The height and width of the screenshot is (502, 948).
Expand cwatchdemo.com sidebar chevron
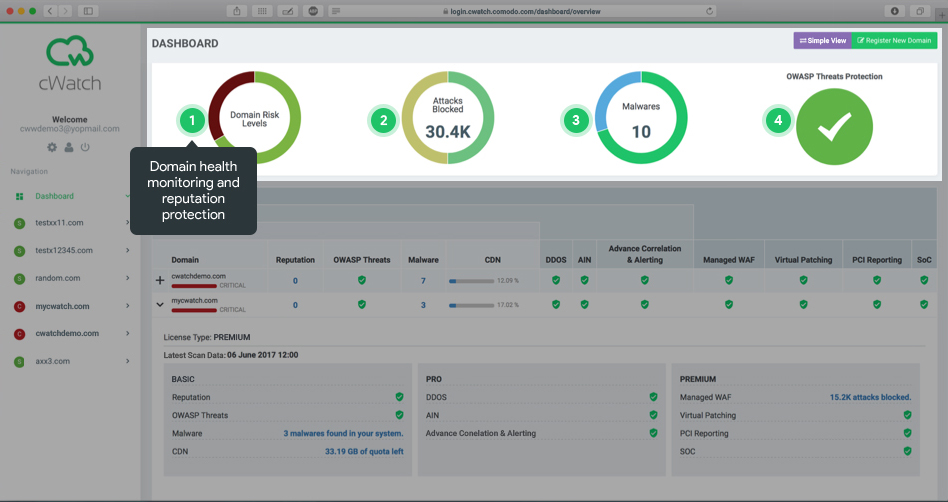pyautogui.click(x=128, y=333)
